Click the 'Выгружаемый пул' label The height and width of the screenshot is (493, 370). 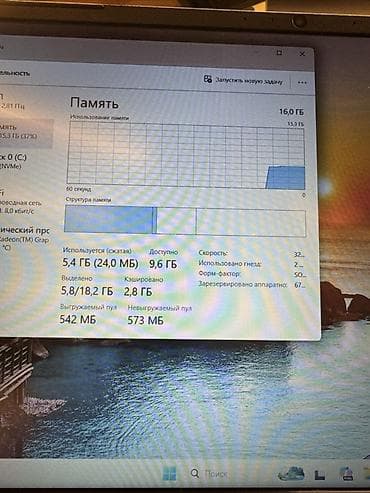pos(88,307)
